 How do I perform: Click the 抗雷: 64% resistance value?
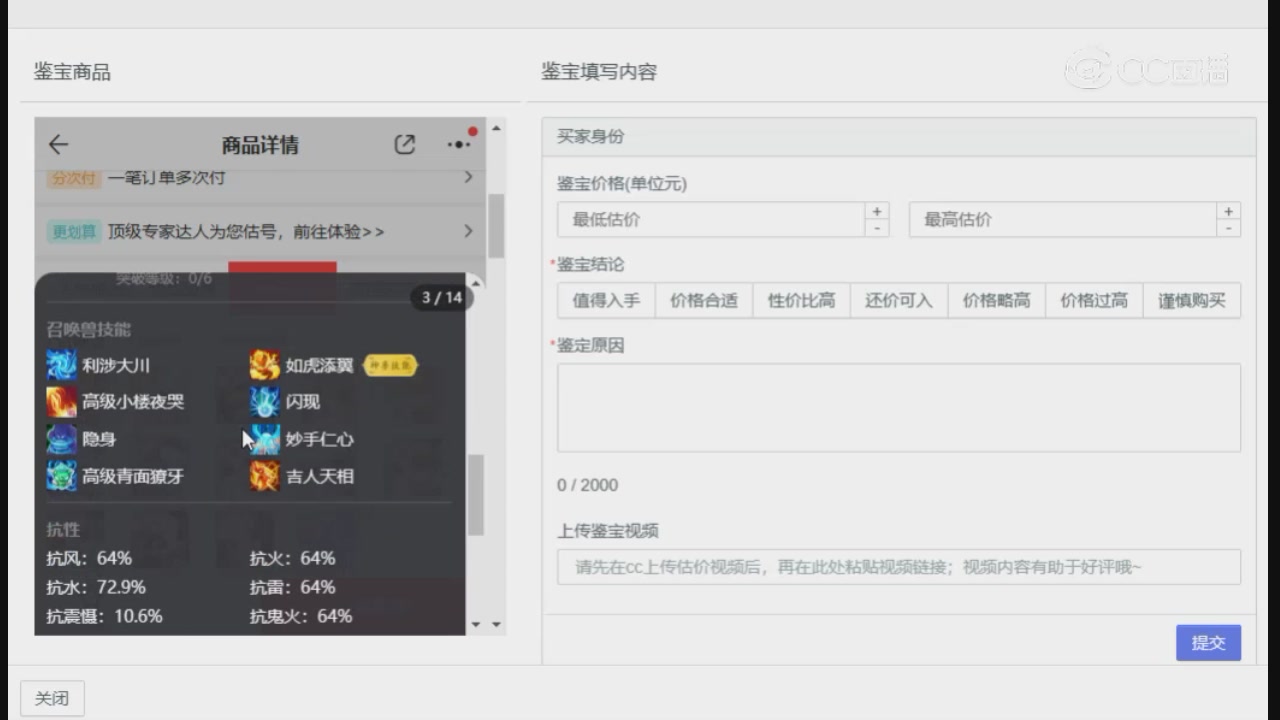[x=292, y=587]
